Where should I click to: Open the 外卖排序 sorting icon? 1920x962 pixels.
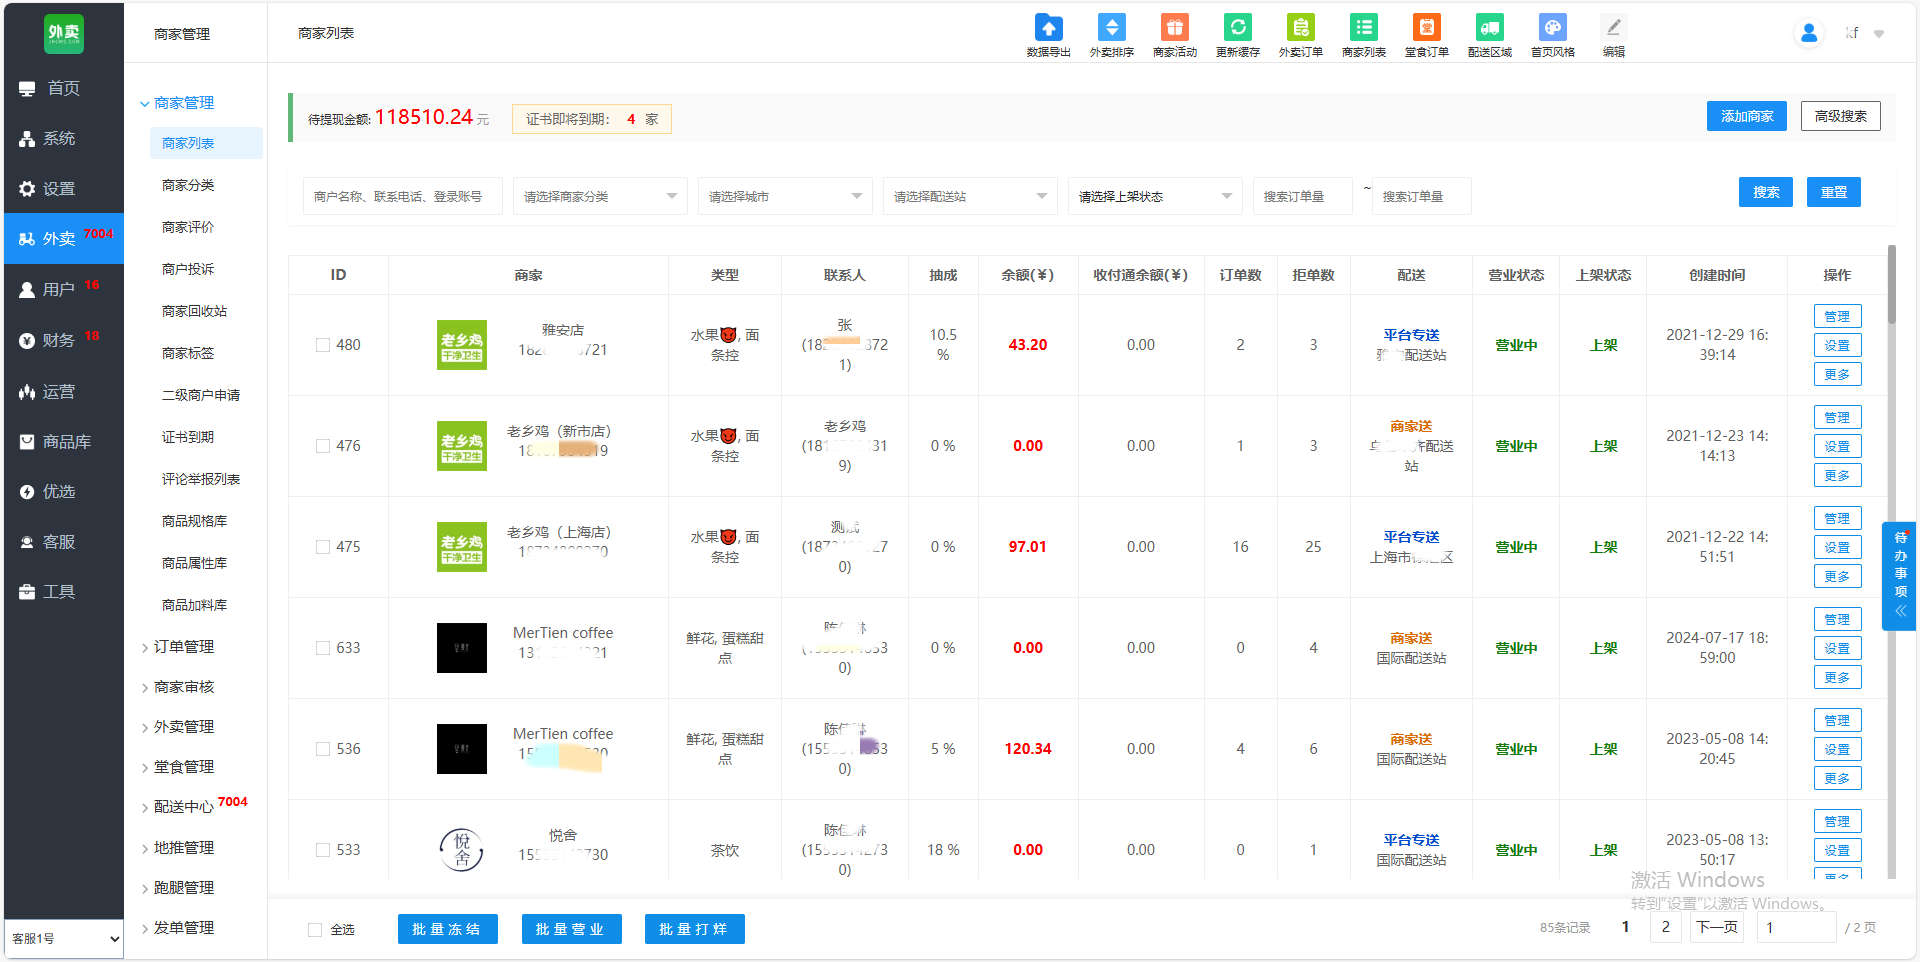[1111, 28]
